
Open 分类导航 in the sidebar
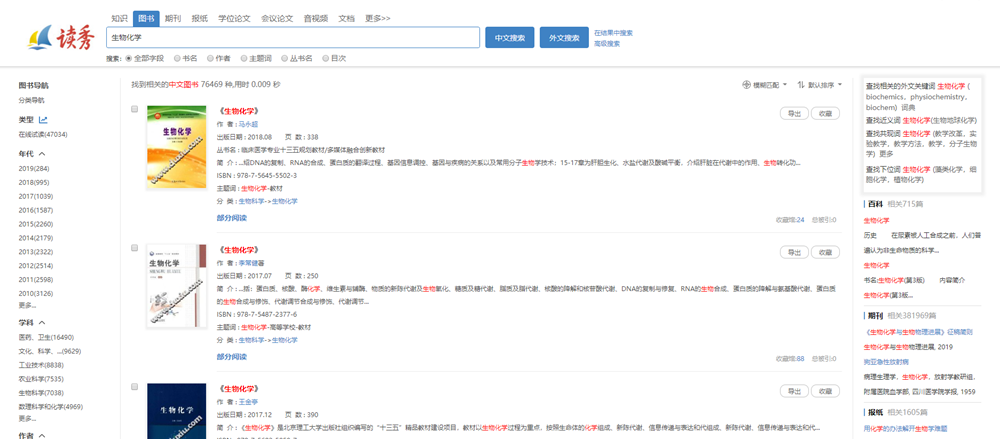point(31,100)
